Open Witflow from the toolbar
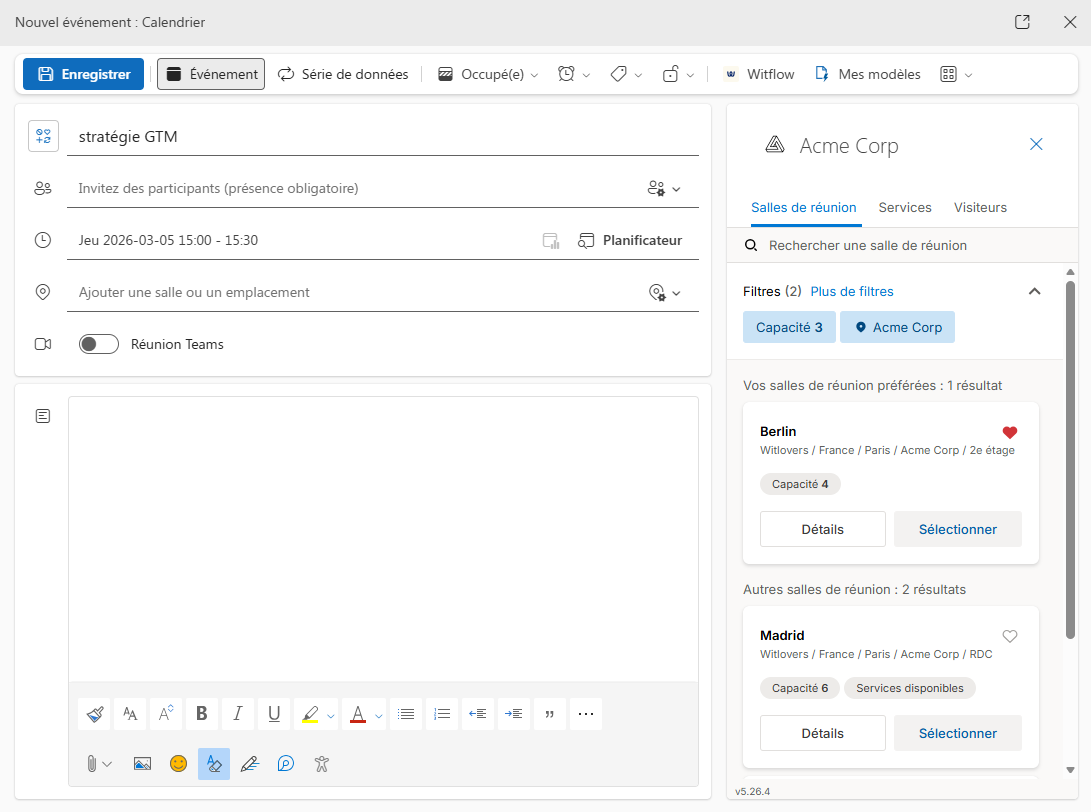This screenshot has height=812, width=1091. 758,73
